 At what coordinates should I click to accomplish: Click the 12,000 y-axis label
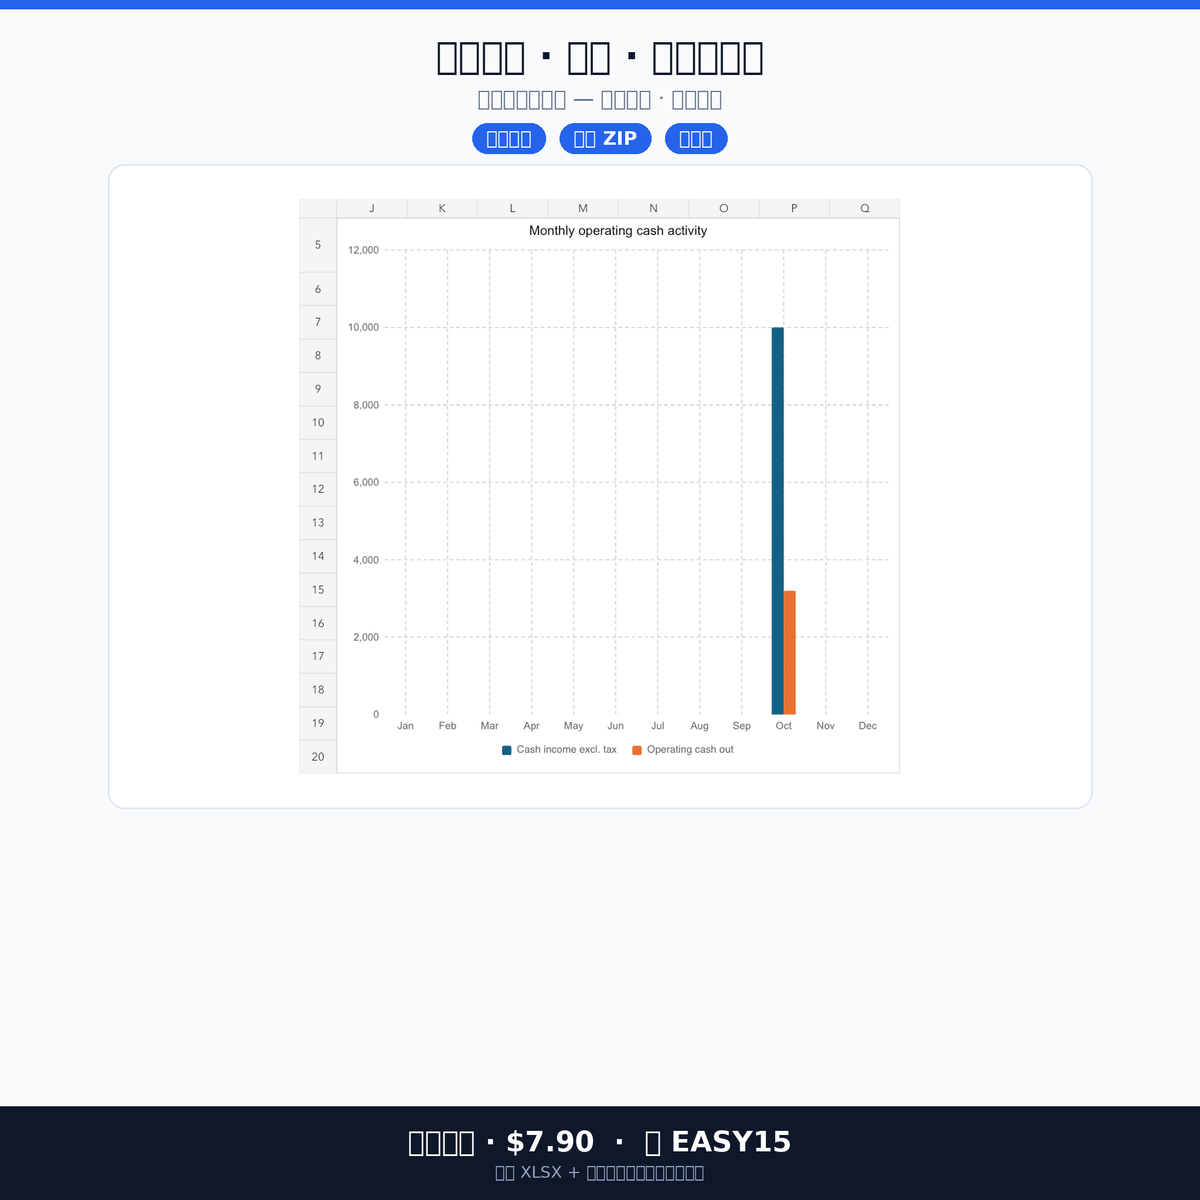point(364,250)
